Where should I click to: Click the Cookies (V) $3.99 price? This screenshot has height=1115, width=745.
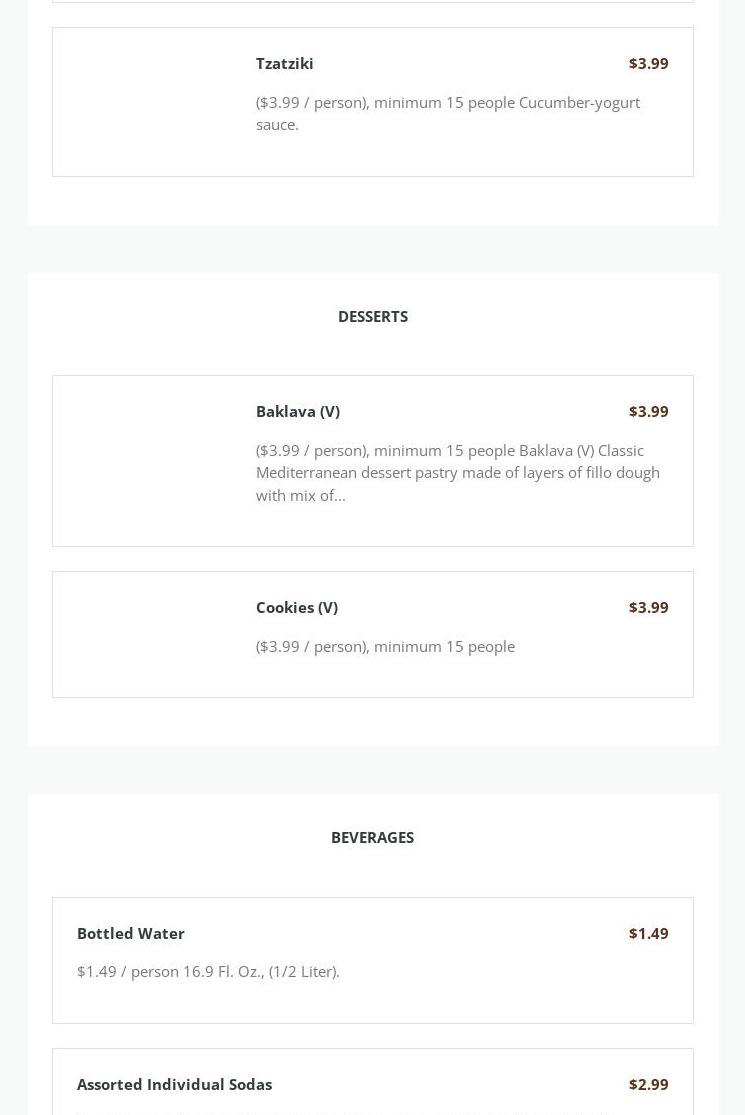pyautogui.click(x=648, y=607)
